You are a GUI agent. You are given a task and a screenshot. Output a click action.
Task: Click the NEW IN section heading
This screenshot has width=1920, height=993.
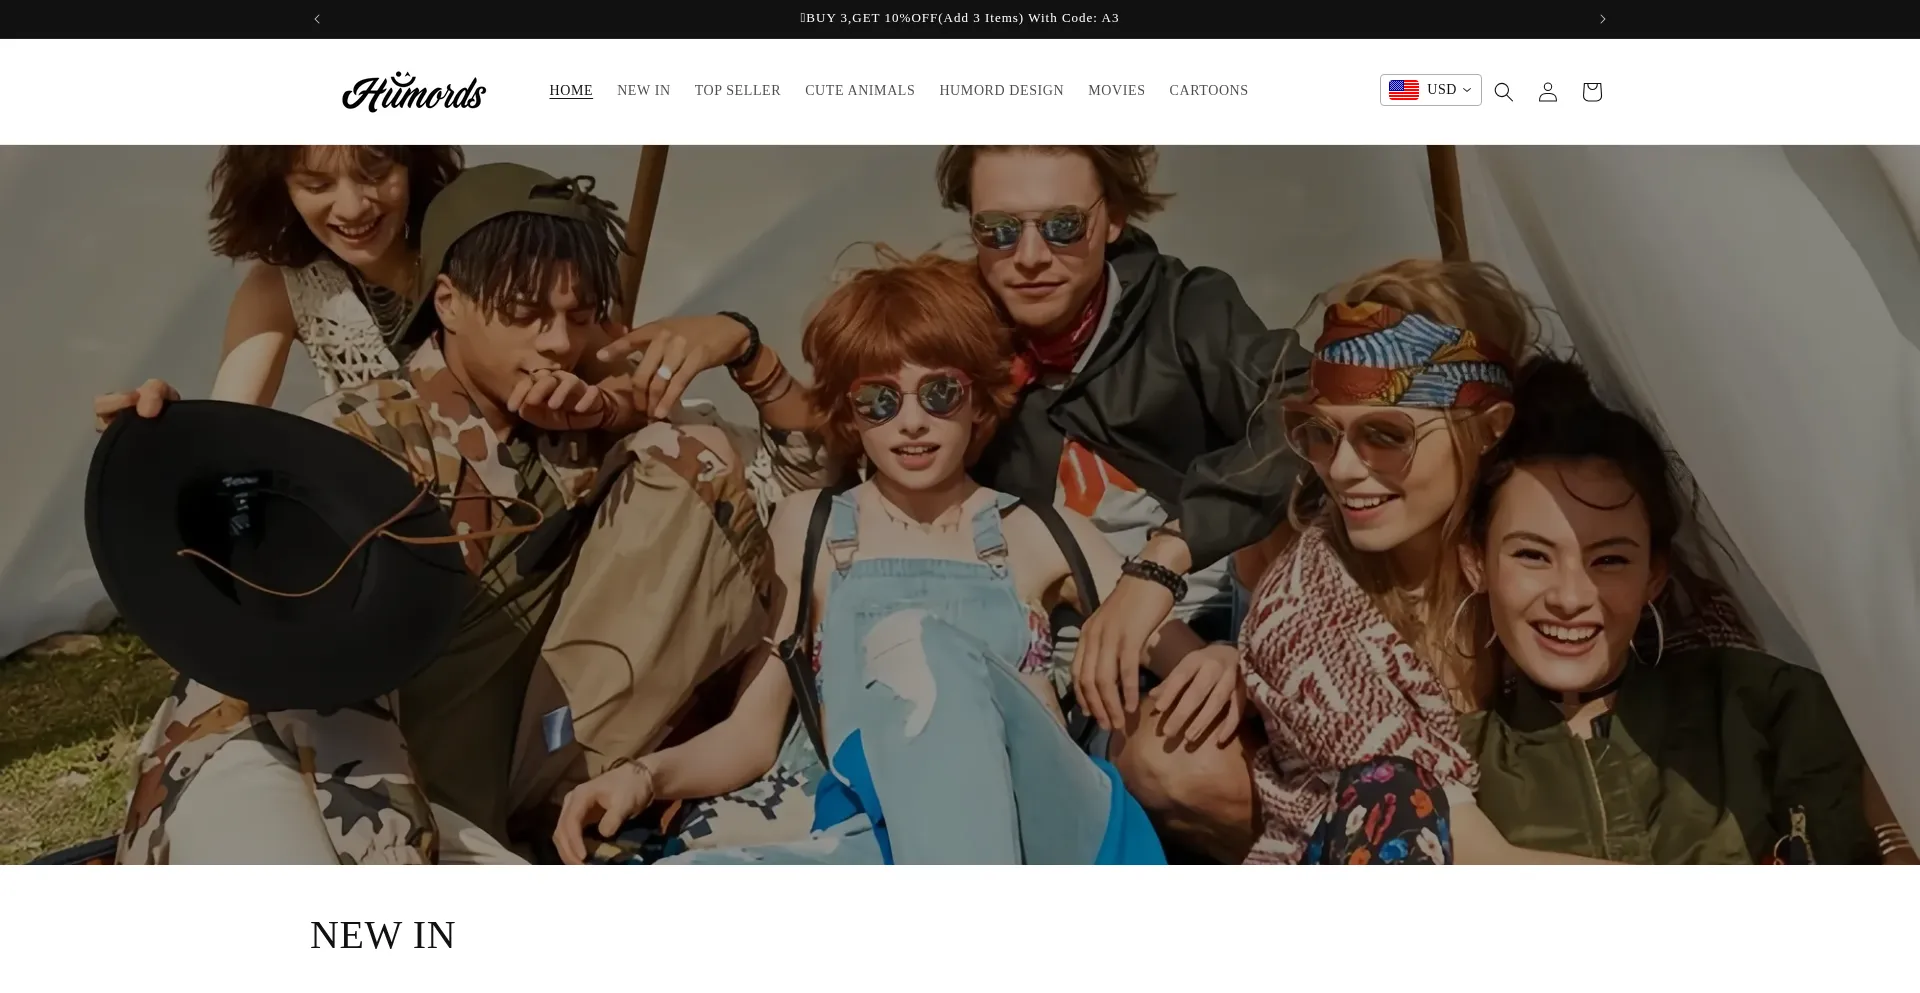point(383,936)
